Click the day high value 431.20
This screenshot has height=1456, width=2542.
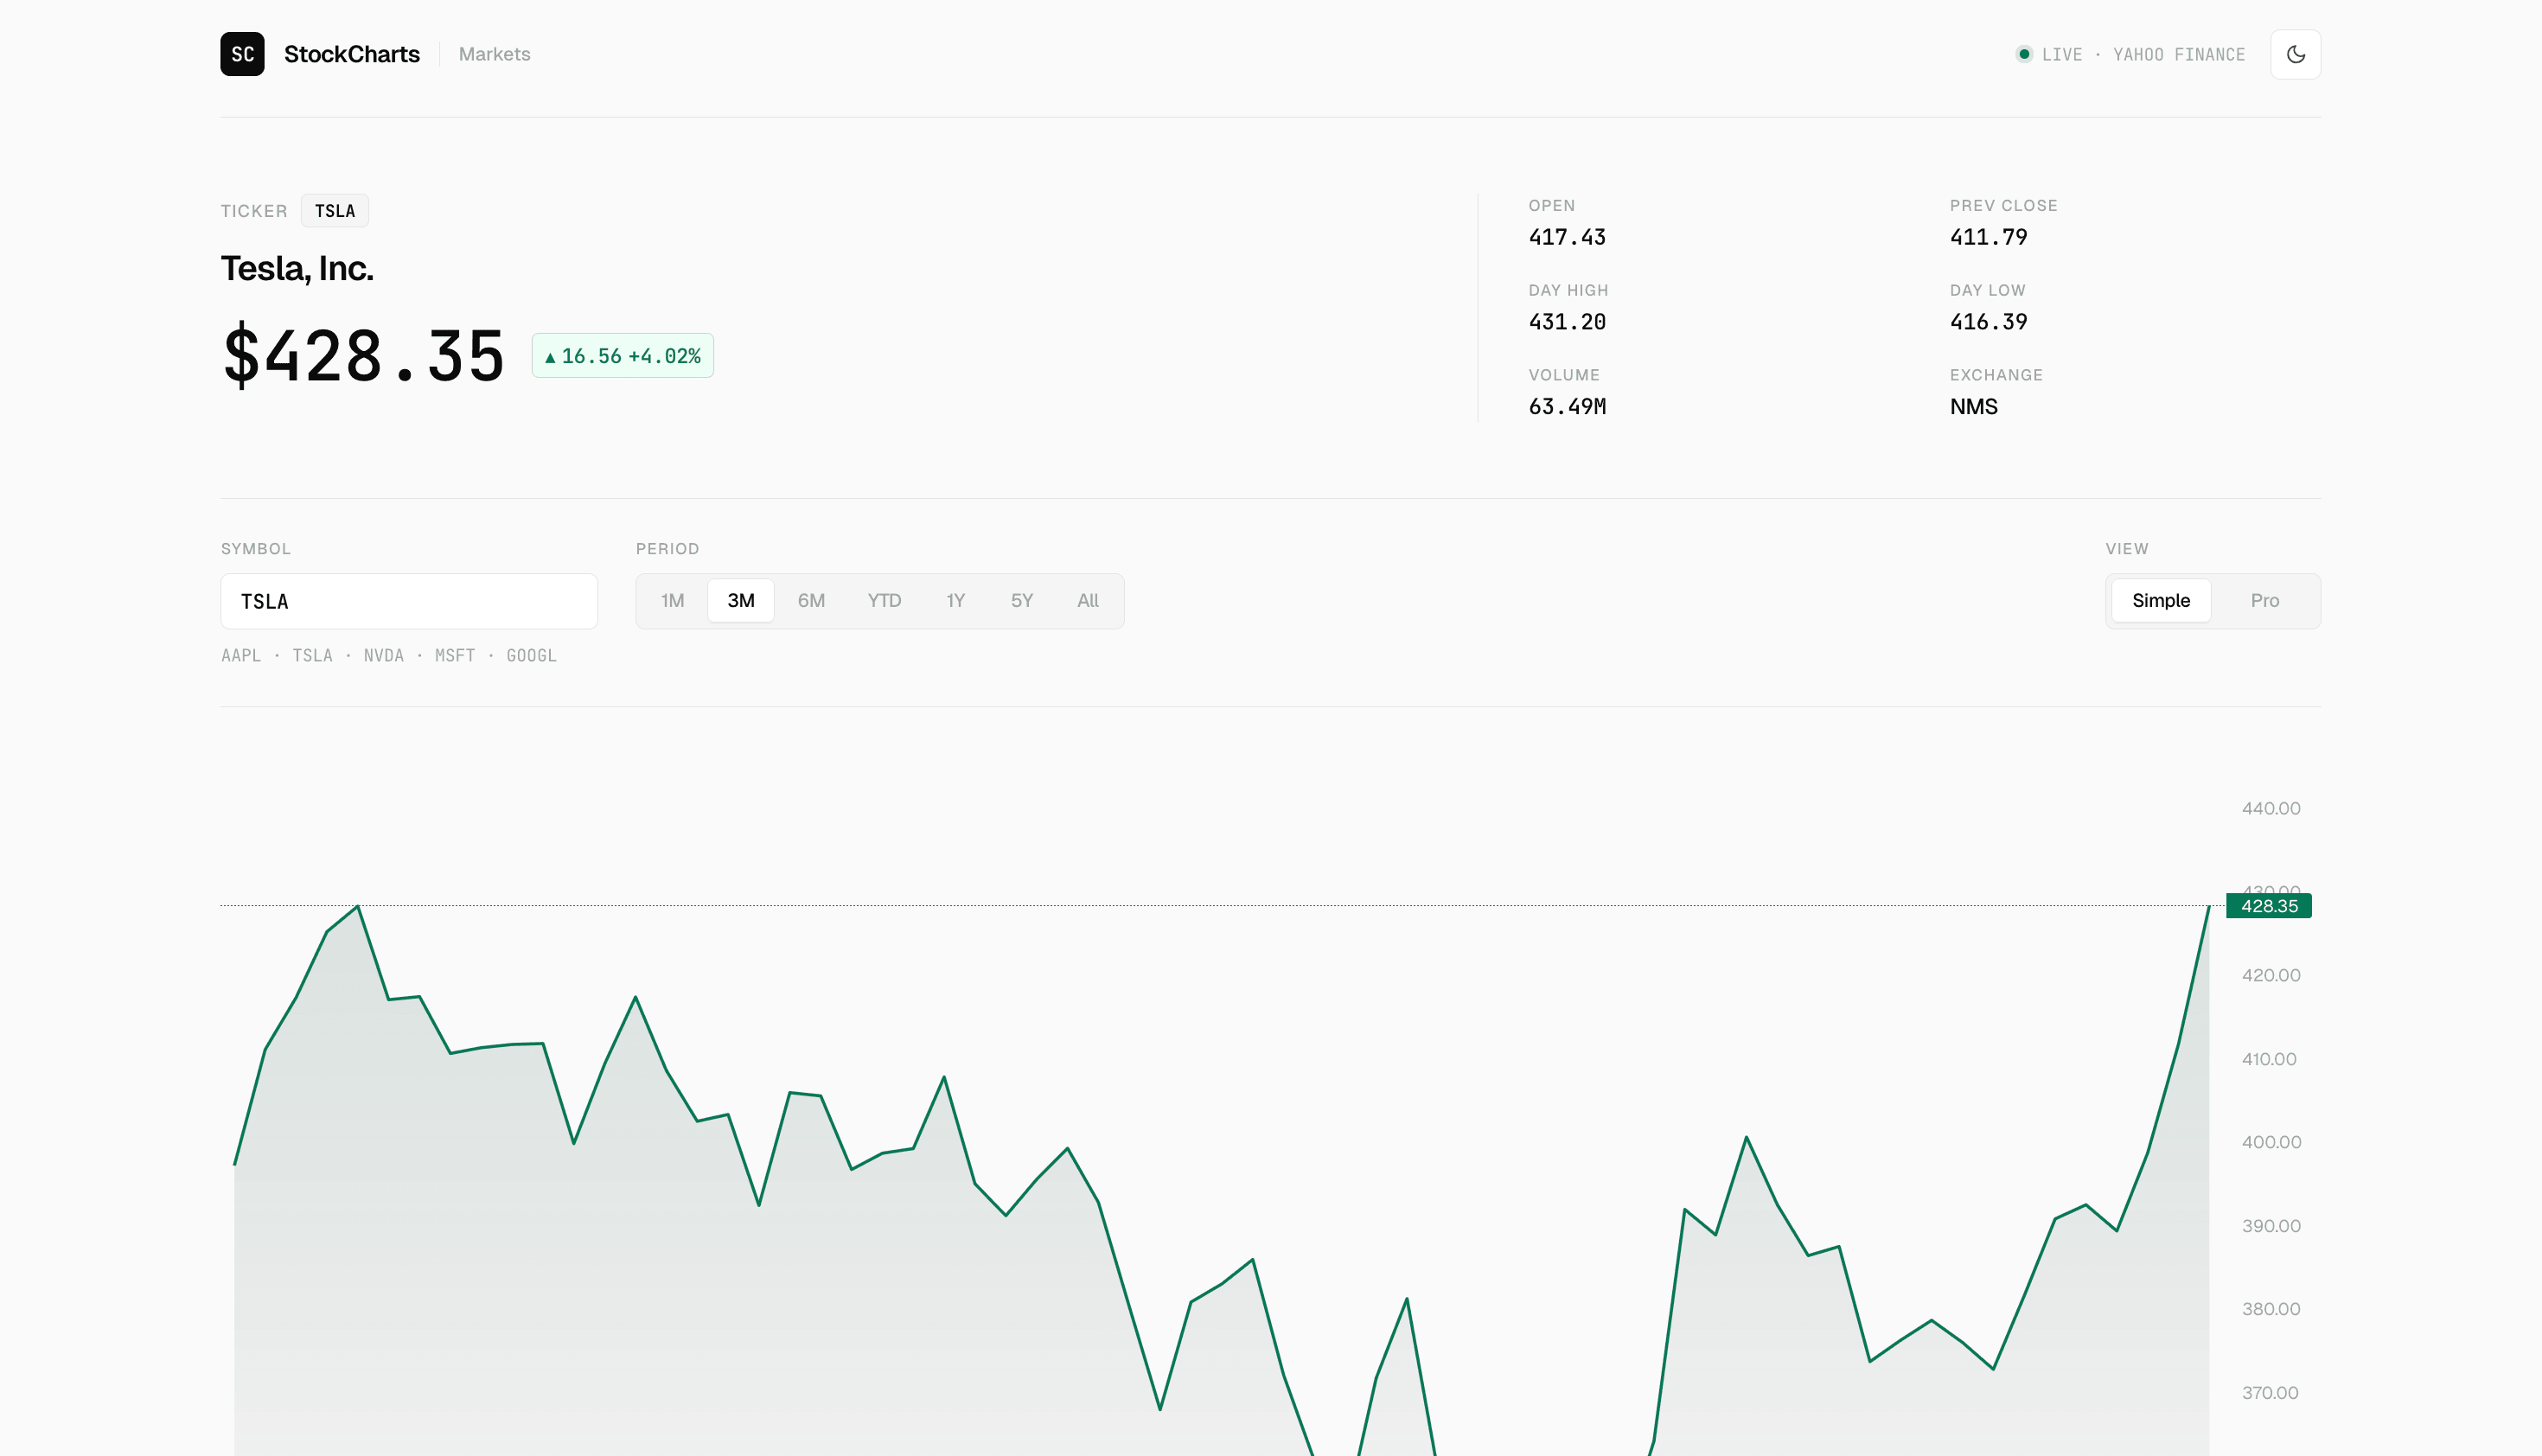coord(1567,322)
